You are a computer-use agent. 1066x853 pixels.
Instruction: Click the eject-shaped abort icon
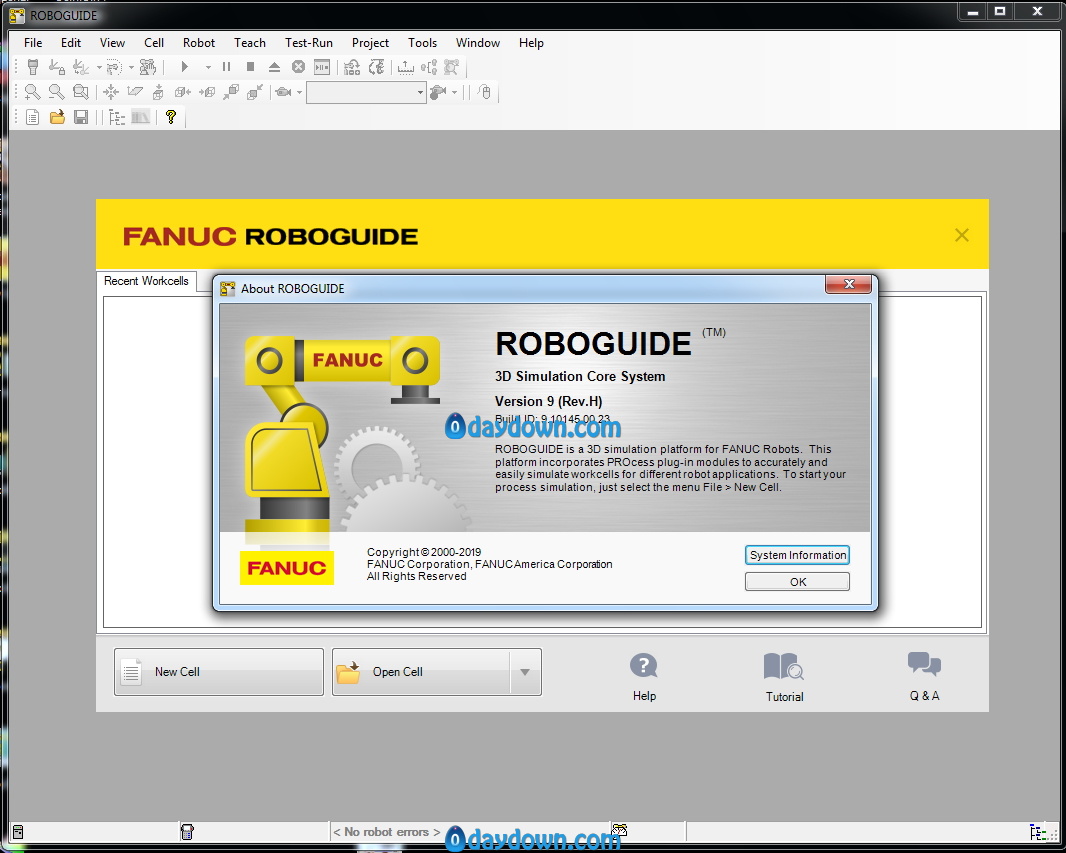[x=274, y=67]
